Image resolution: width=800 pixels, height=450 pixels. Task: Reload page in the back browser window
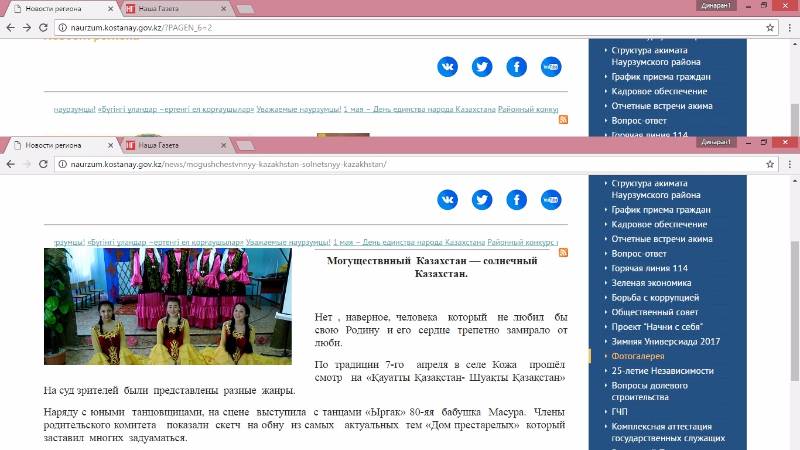[43, 28]
